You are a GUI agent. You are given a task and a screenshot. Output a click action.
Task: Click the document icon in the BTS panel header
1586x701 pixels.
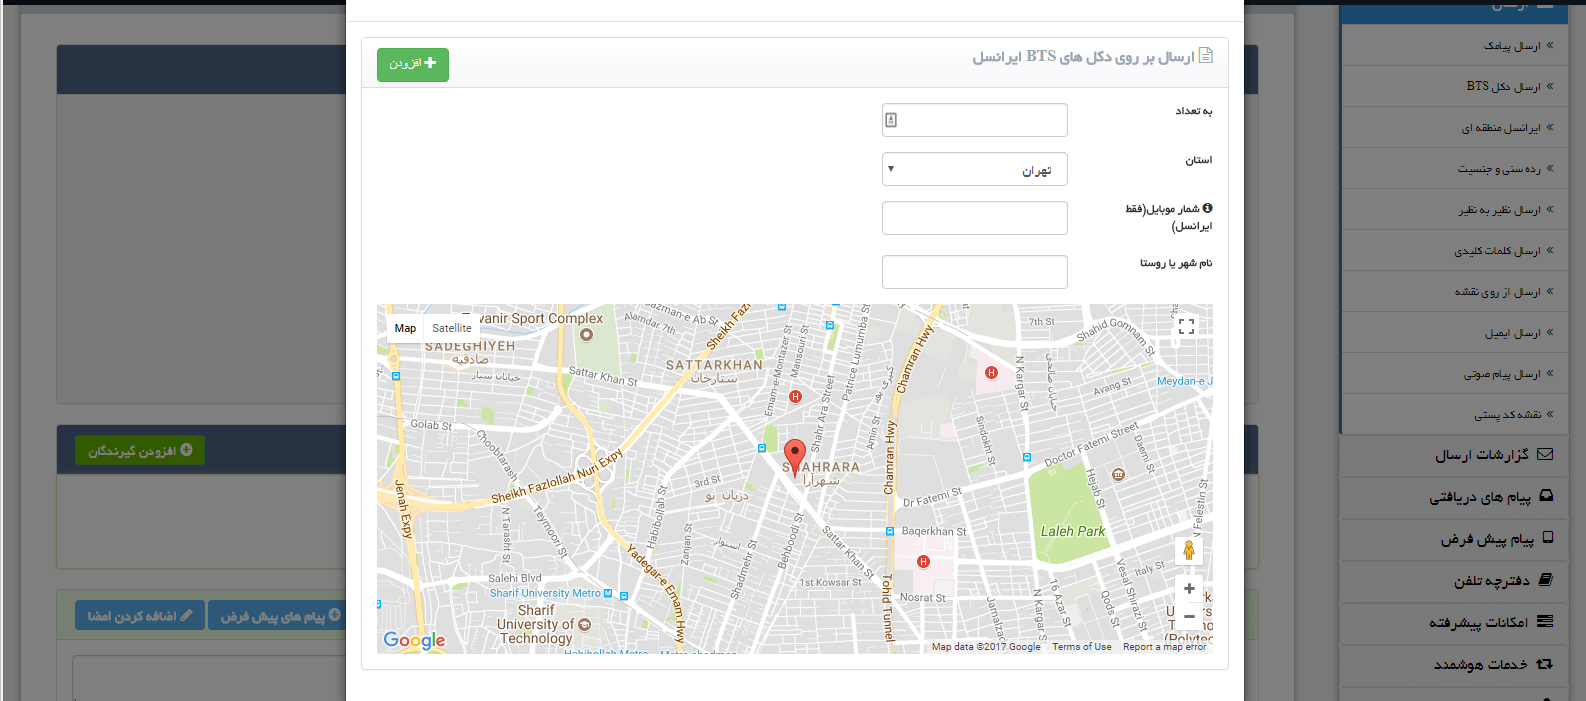point(1206,56)
